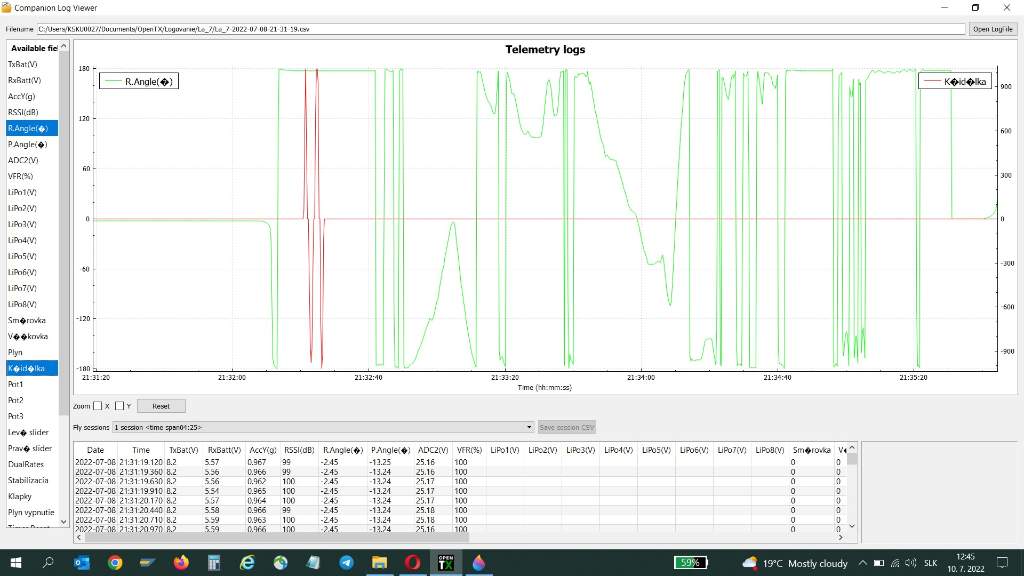1024x576 pixels.
Task: Open Firefox from the taskbar
Action: tap(181, 563)
